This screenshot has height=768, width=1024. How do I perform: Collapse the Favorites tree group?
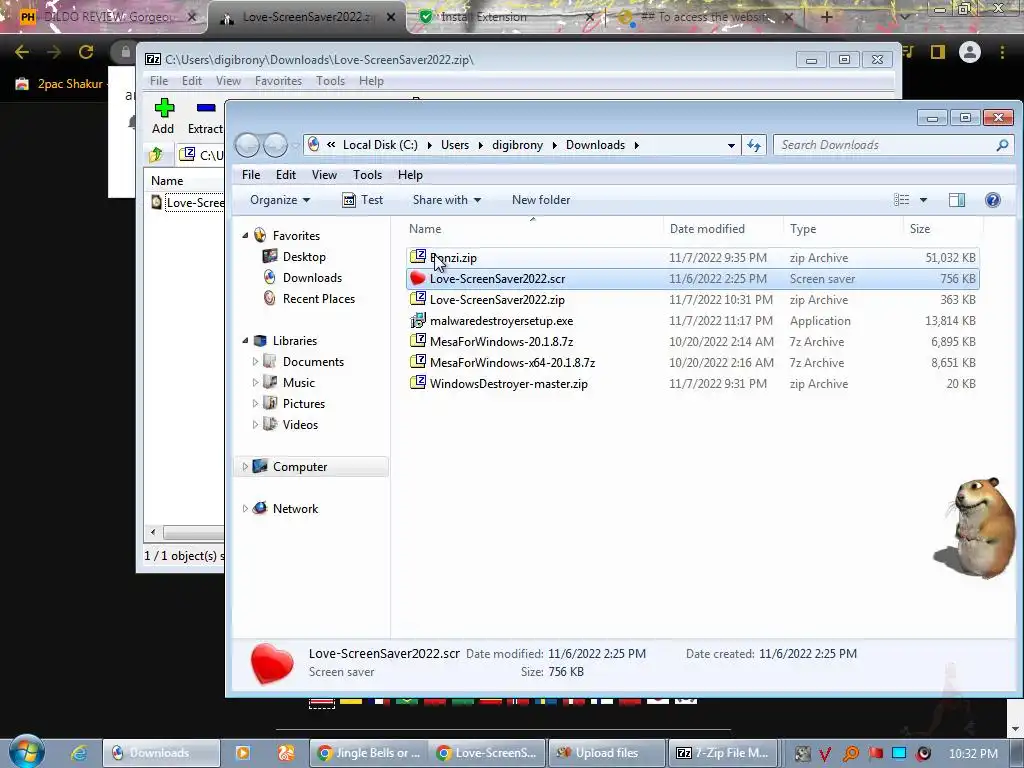point(246,235)
